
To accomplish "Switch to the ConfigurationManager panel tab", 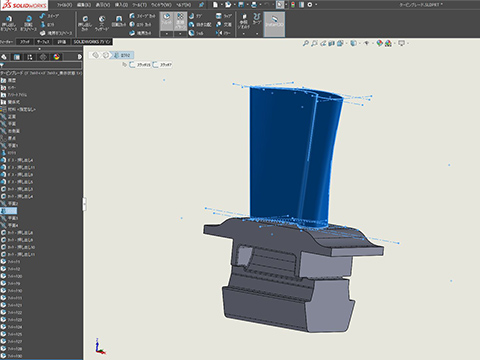I will [x=30, y=57].
